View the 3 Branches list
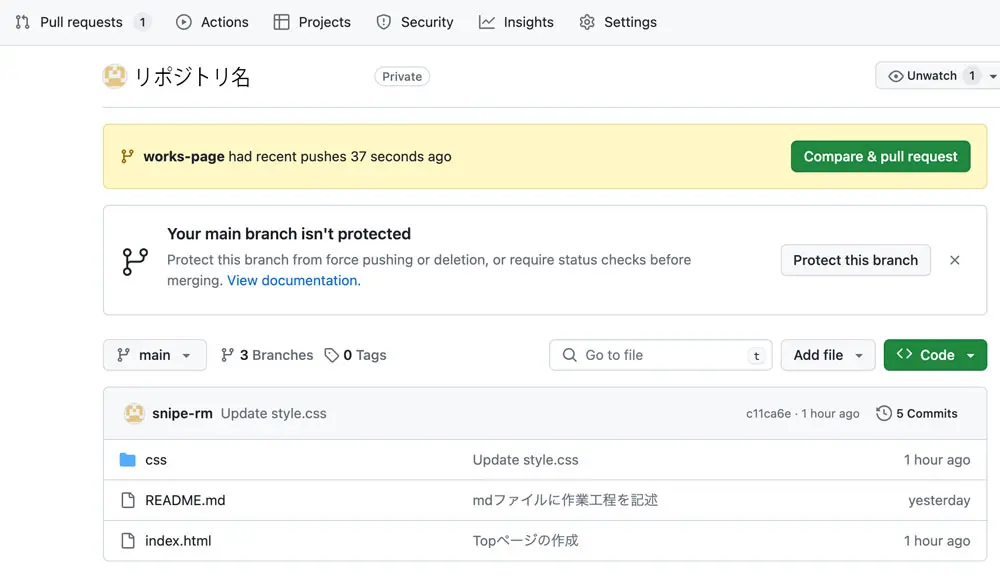1000x577 pixels. pyautogui.click(x=267, y=355)
